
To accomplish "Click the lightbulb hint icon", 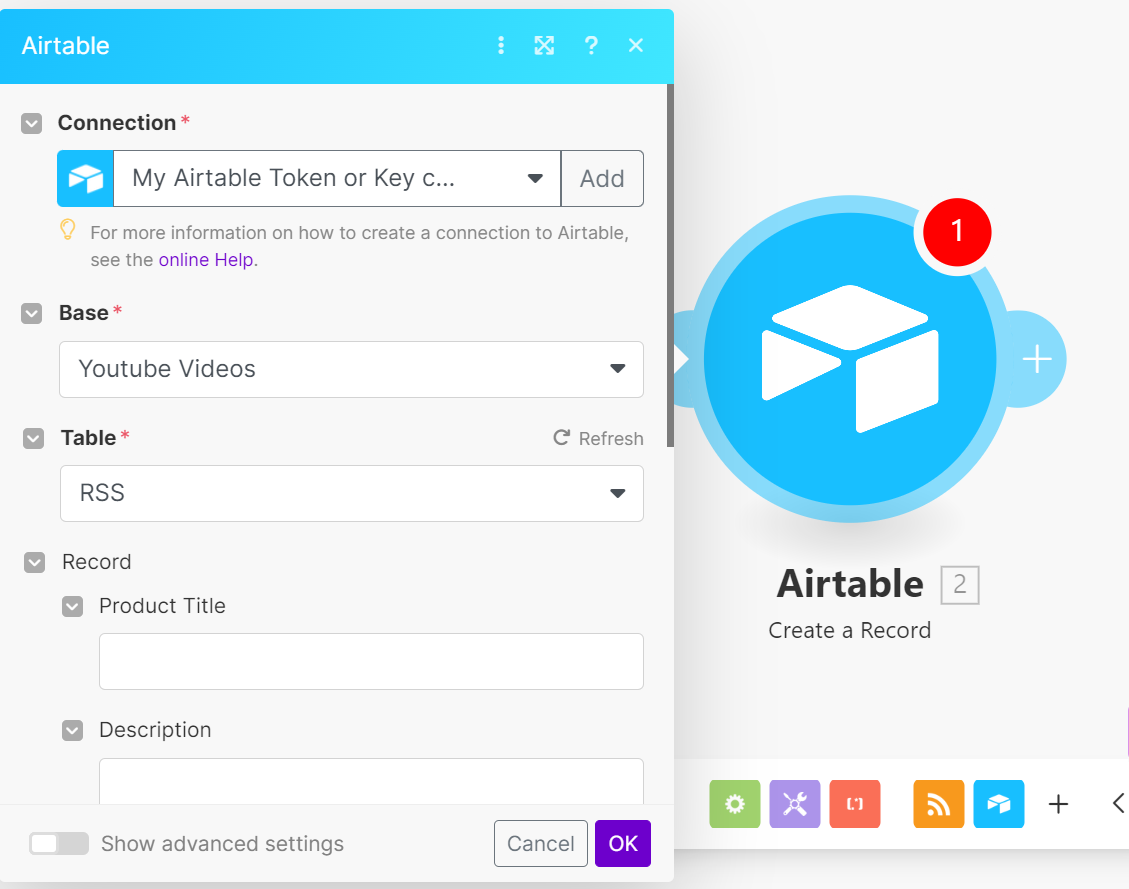I will click(x=68, y=230).
